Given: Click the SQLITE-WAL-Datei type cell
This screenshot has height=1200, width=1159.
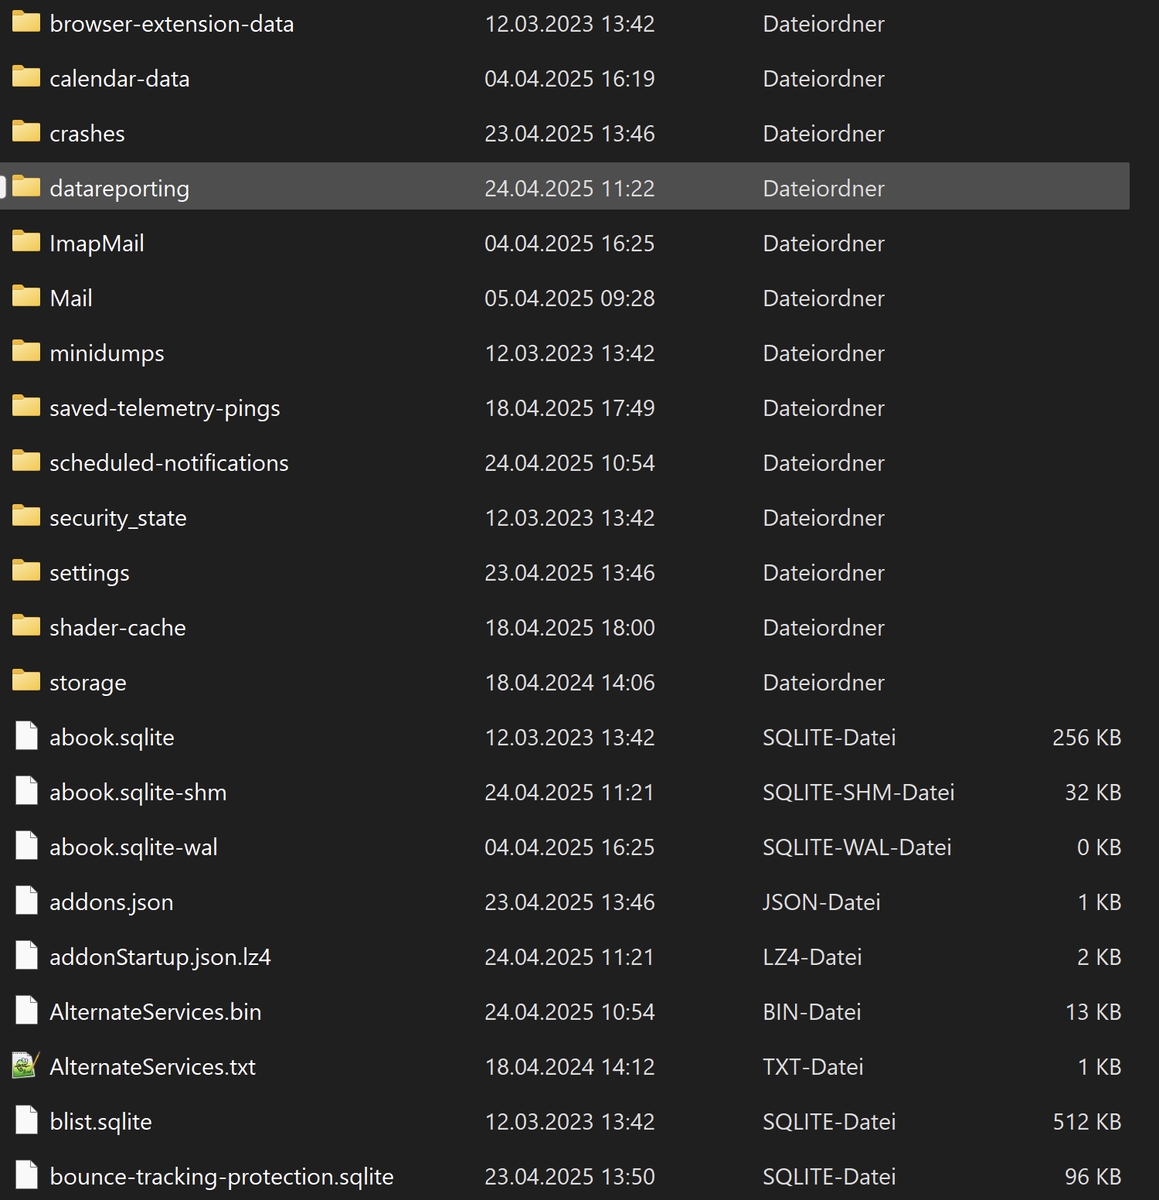Looking at the screenshot, I should pos(857,848).
